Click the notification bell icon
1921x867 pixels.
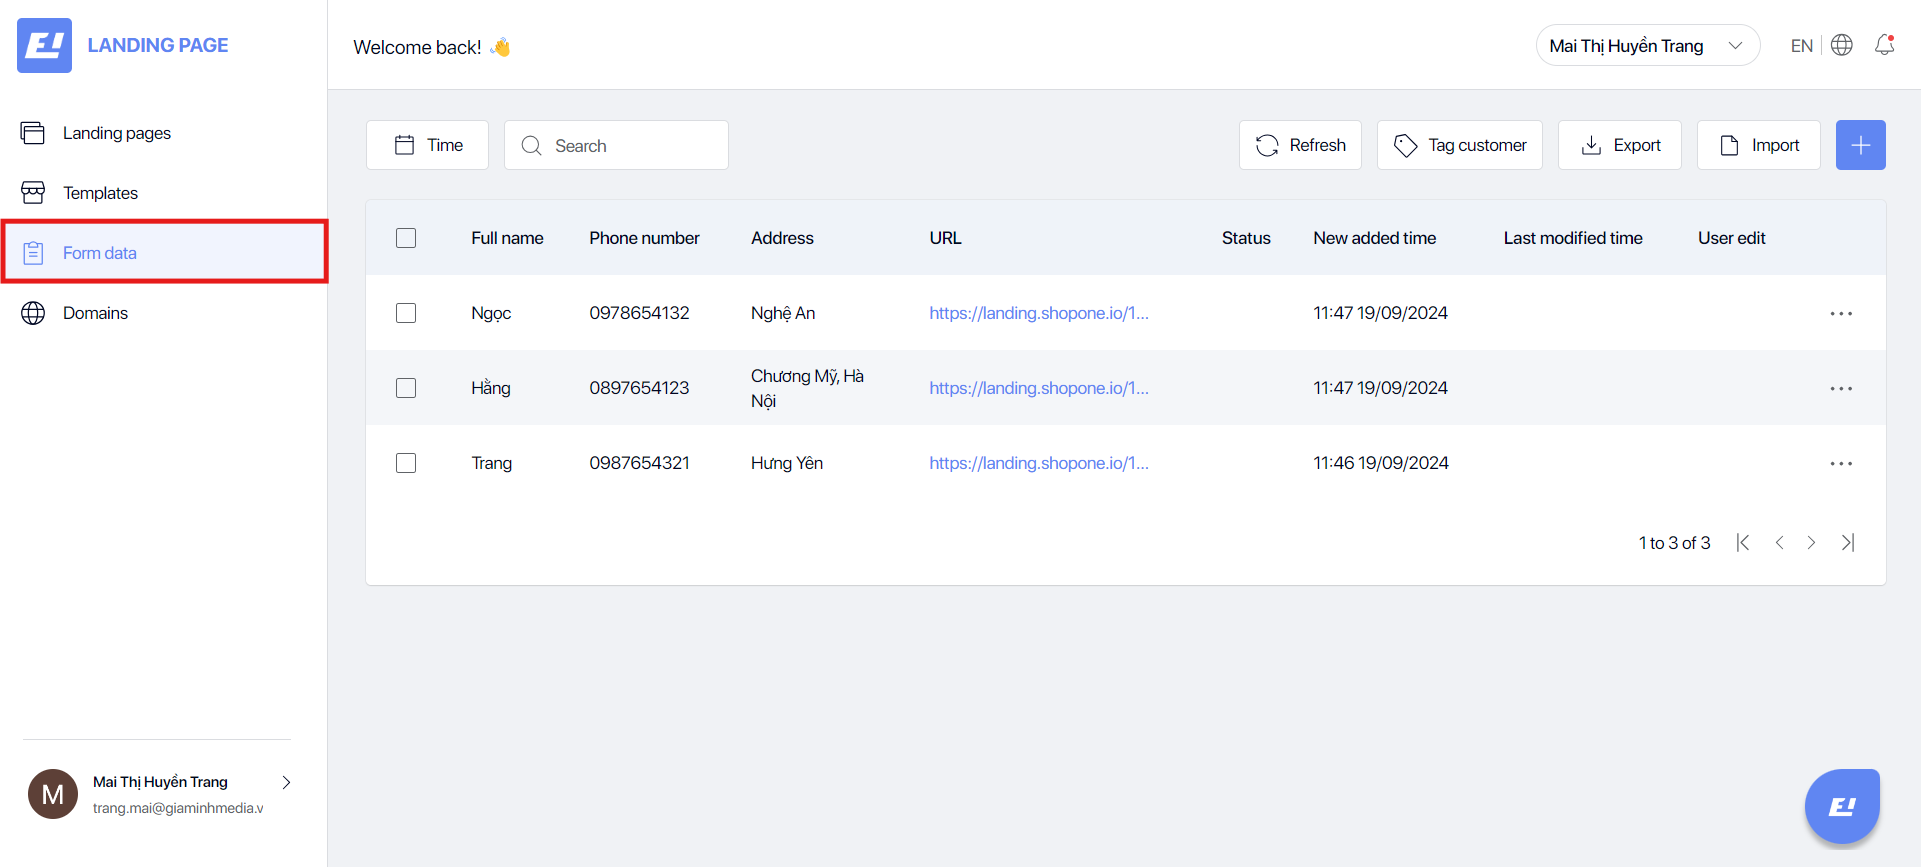(x=1884, y=45)
